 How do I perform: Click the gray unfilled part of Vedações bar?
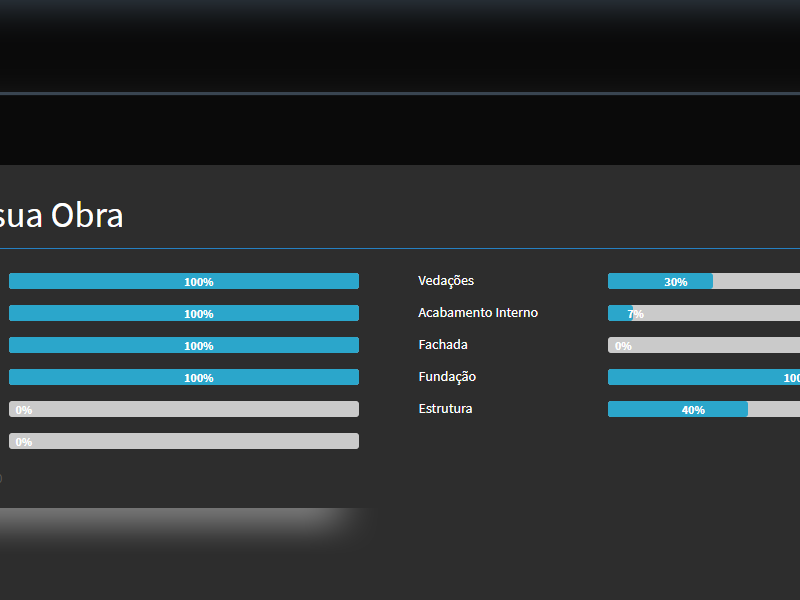click(x=756, y=281)
